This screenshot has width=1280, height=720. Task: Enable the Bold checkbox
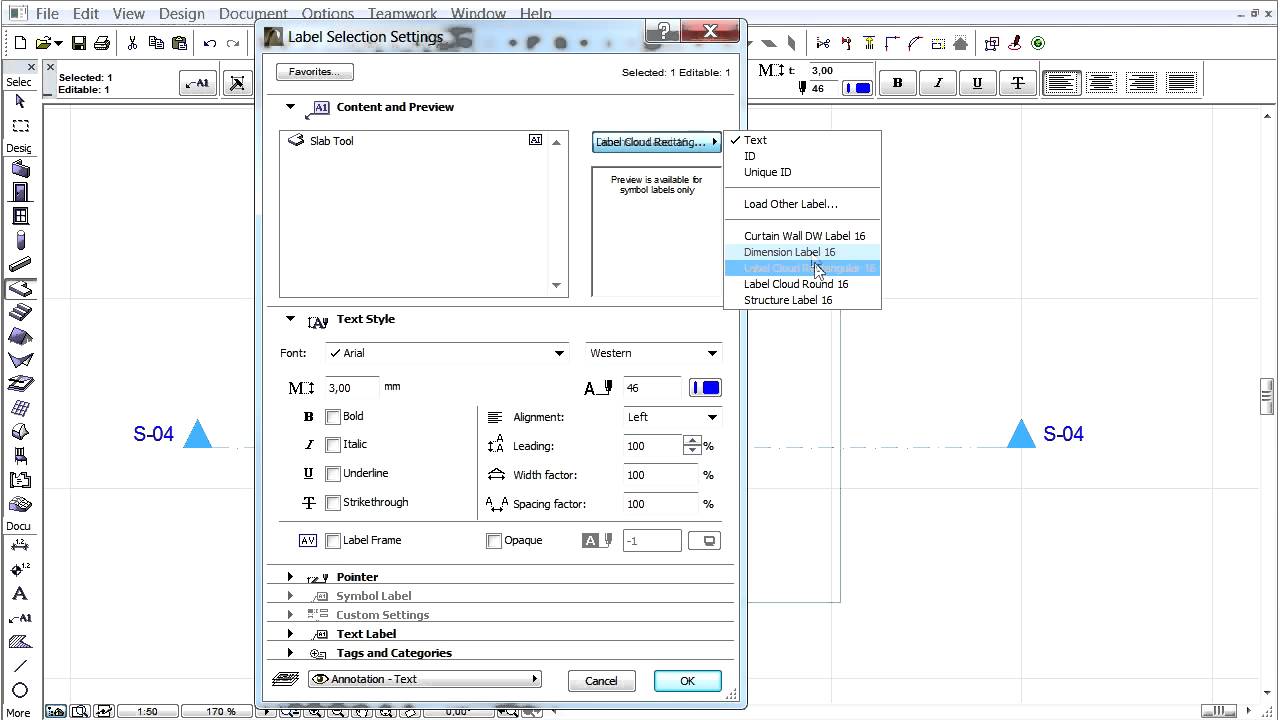click(333, 417)
